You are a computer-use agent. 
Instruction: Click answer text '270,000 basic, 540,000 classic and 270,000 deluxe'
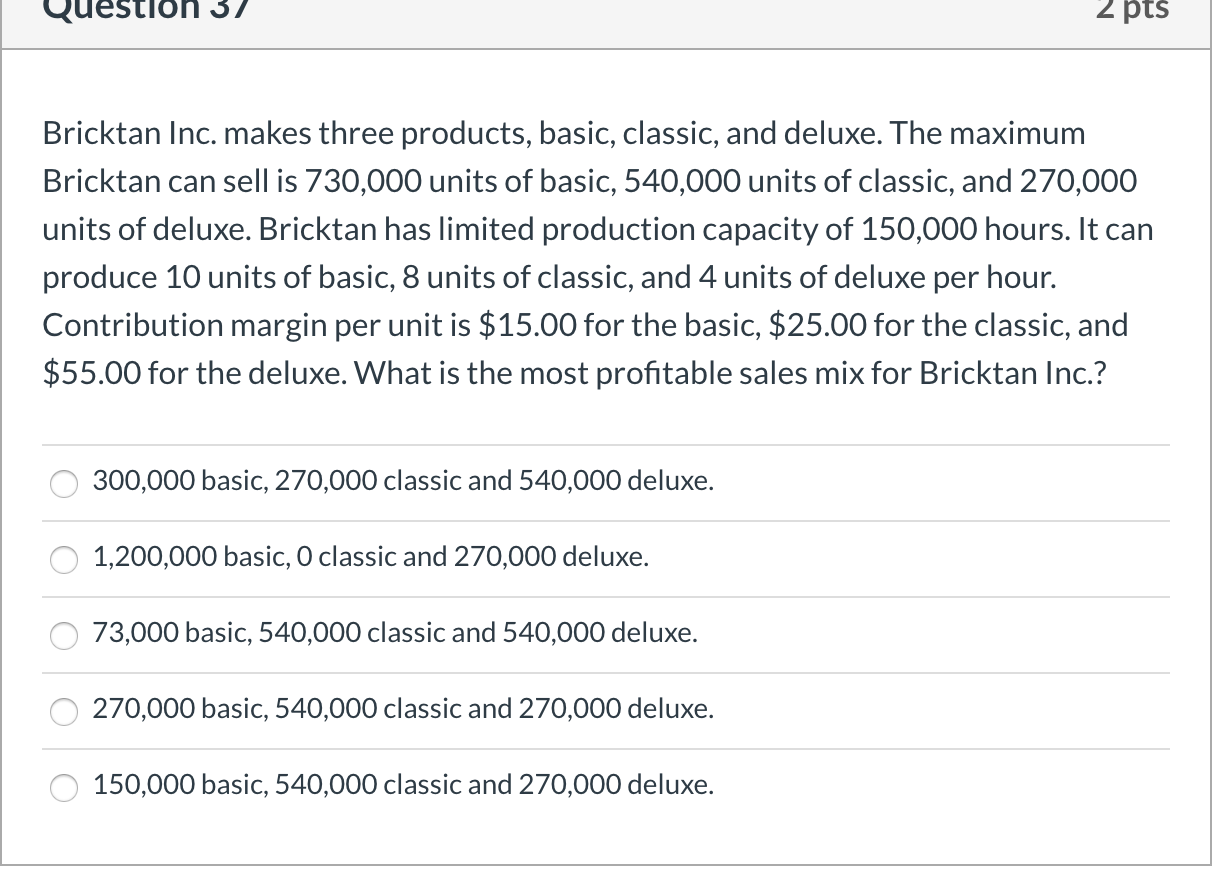[x=402, y=709]
